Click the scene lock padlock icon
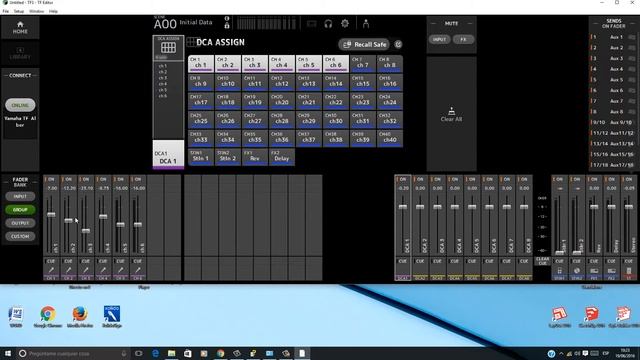Viewport: 640px width, 360px height. coord(227,26)
